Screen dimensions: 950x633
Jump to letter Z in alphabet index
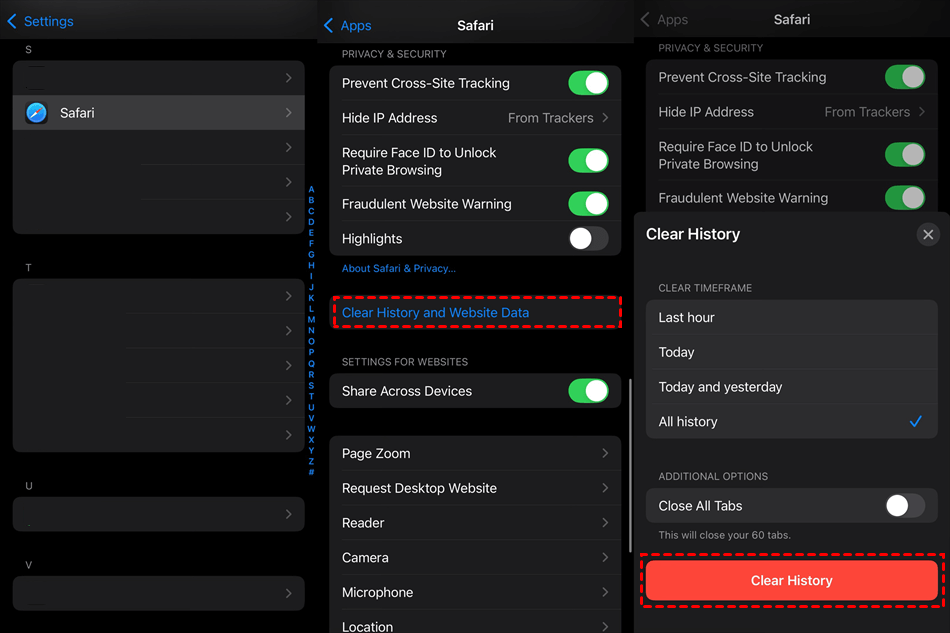tap(311, 461)
